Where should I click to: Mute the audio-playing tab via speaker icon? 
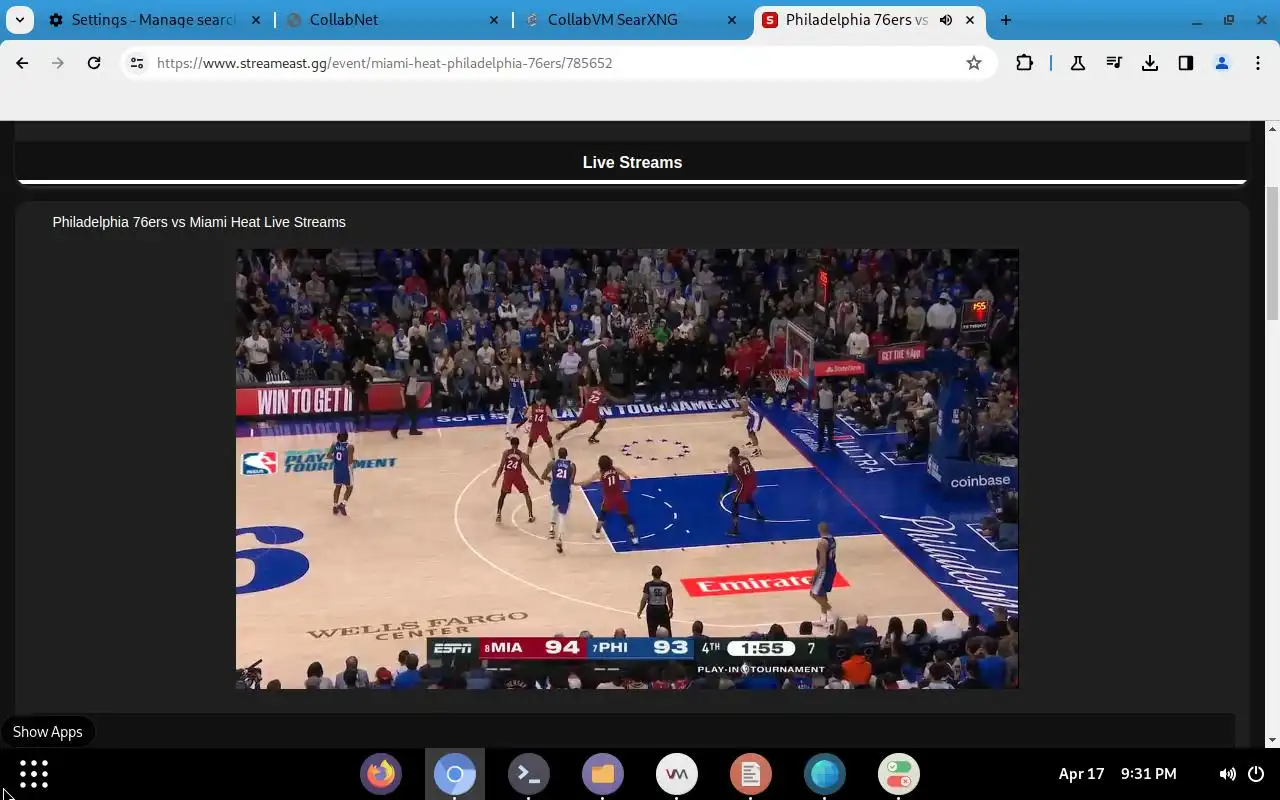point(946,20)
